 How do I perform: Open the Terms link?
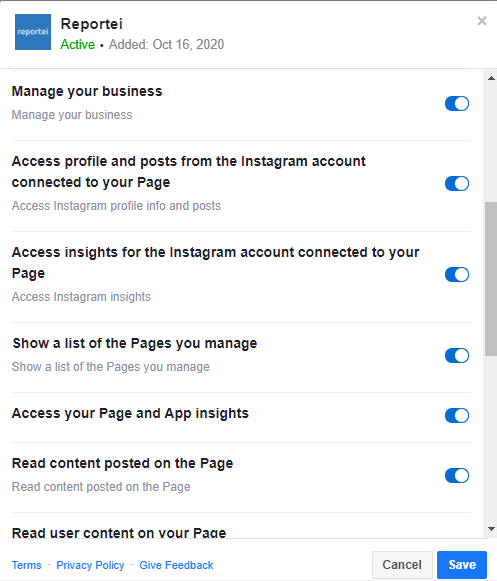26,565
